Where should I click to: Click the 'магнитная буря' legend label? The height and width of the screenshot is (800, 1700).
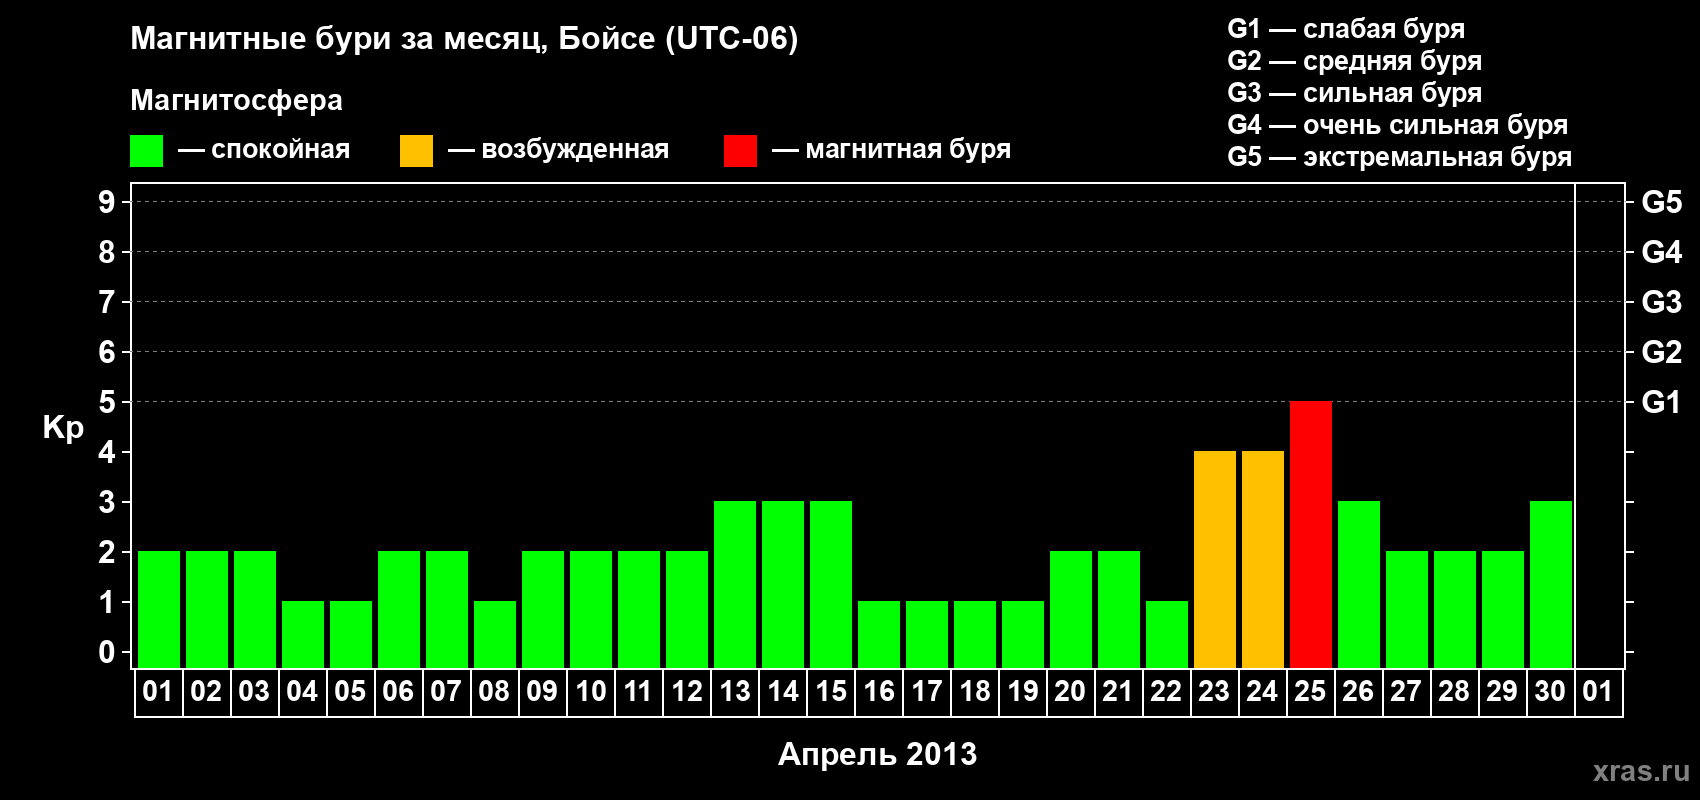pos(908,150)
